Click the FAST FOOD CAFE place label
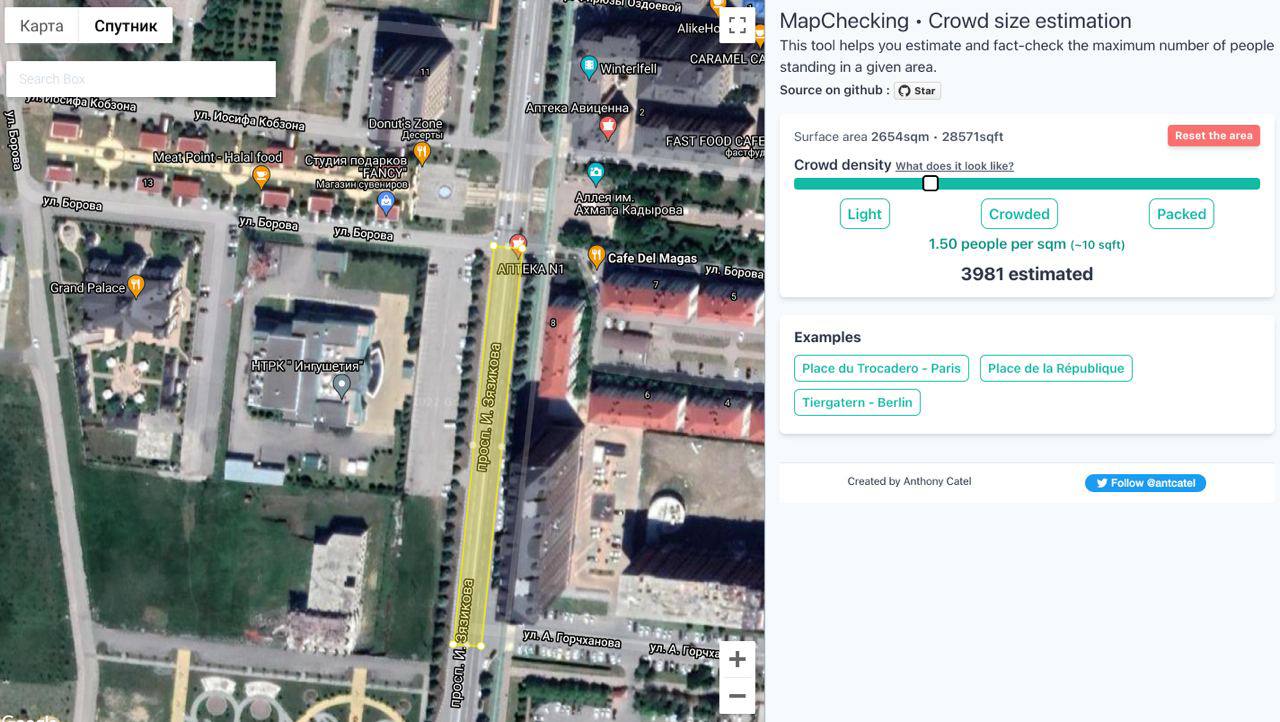The width and height of the screenshot is (1280, 722). tap(715, 141)
